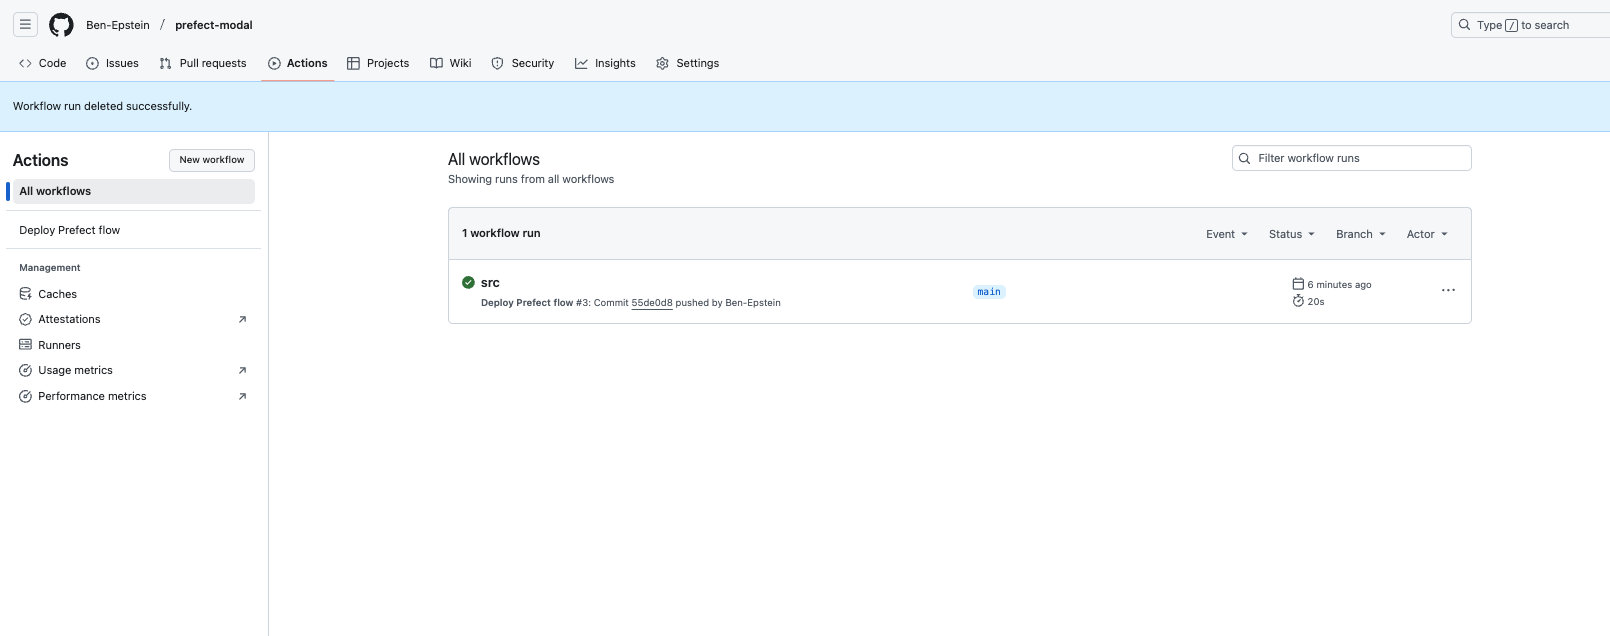Click the calendar icon beside 6 minutes ago

1298,284
